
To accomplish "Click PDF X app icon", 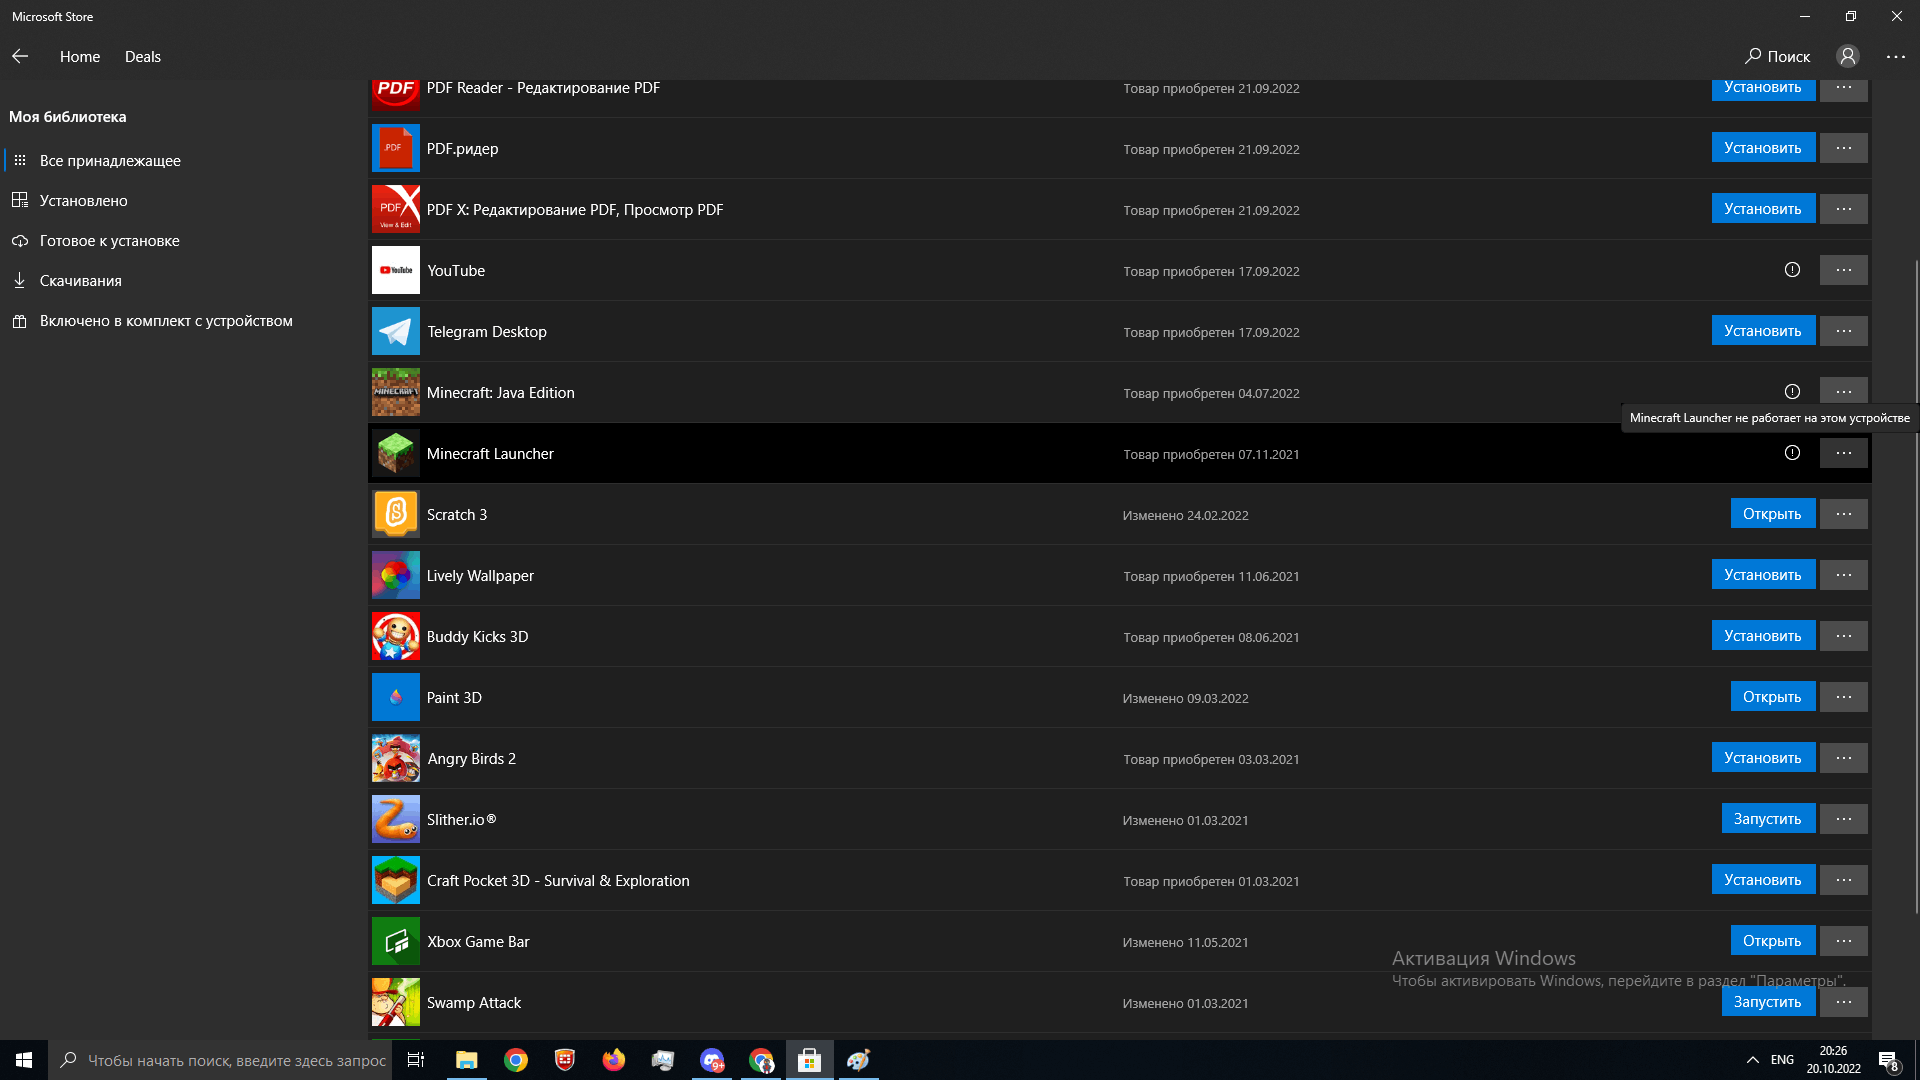I will coord(396,209).
